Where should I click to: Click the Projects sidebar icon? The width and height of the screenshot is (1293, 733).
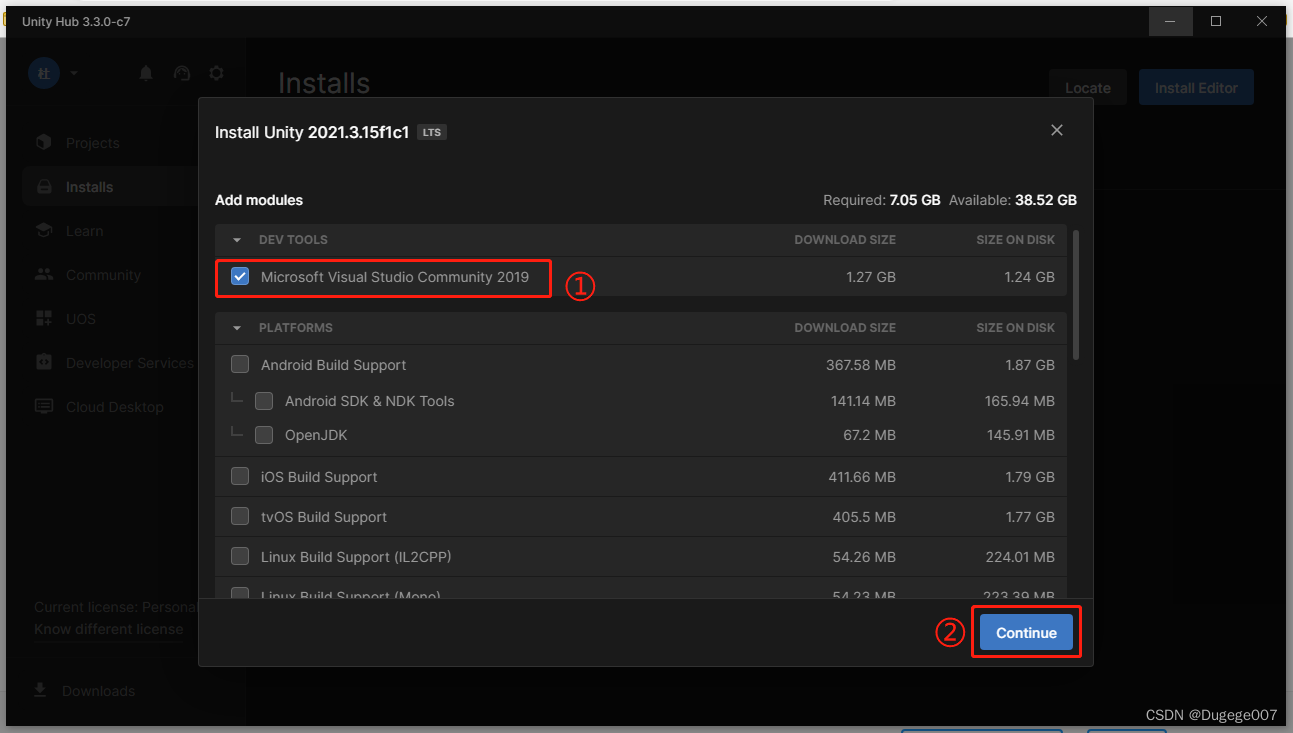point(44,143)
